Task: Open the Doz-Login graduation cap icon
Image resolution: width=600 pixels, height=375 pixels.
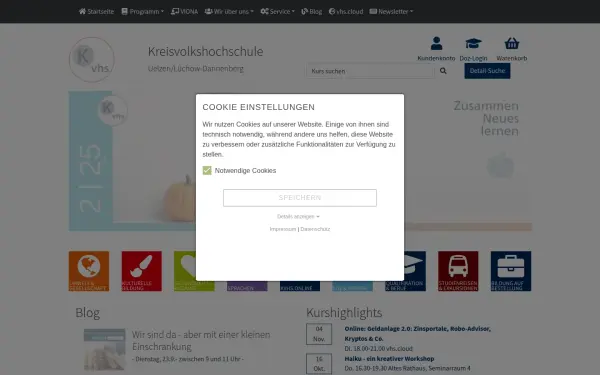Action: tap(473, 44)
